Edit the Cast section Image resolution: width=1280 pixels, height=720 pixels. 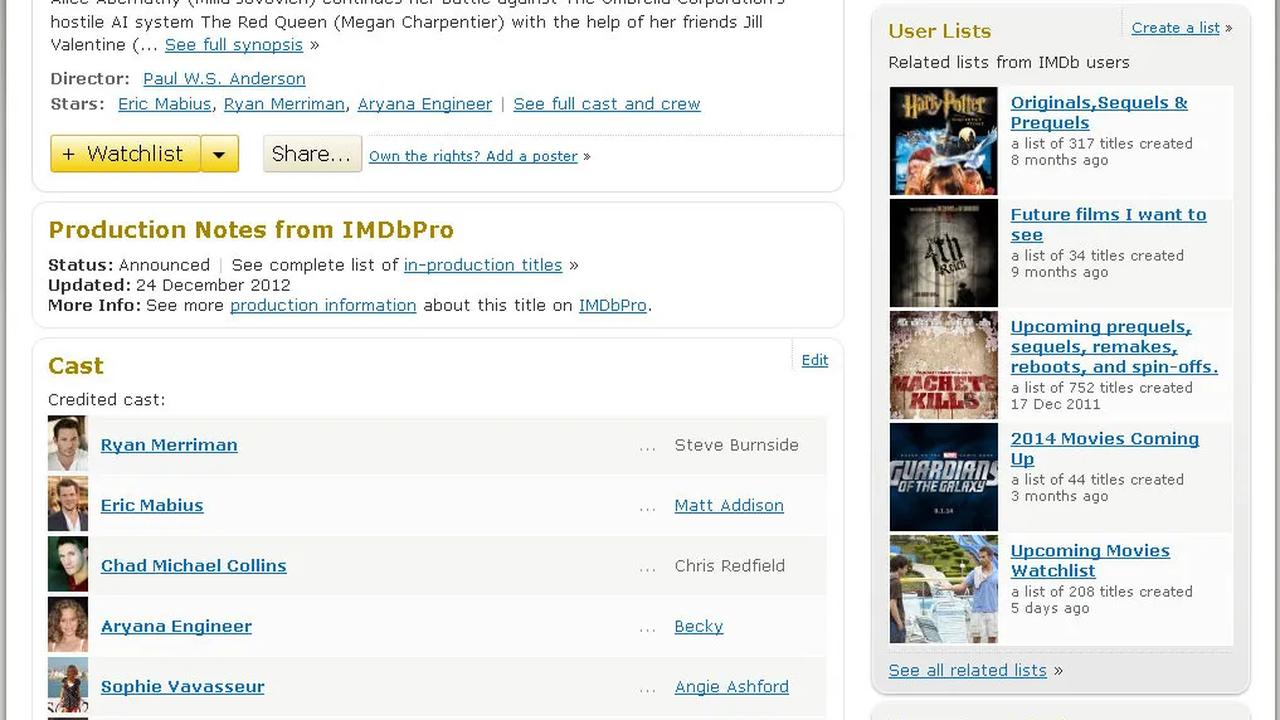[815, 360]
